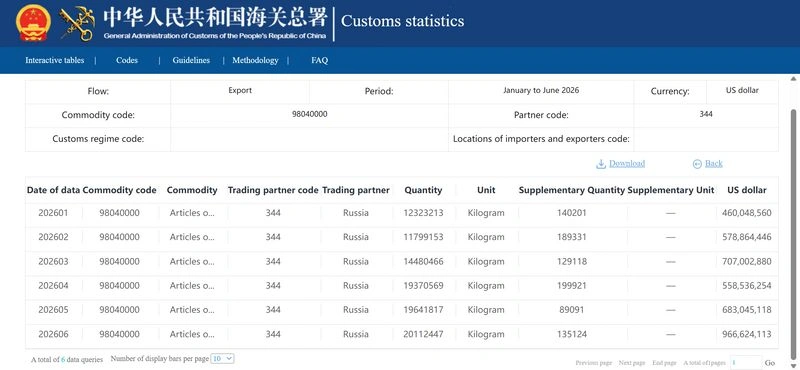800x370 pixels.
Task: Select the 202604 date cell
Action: (x=53, y=285)
